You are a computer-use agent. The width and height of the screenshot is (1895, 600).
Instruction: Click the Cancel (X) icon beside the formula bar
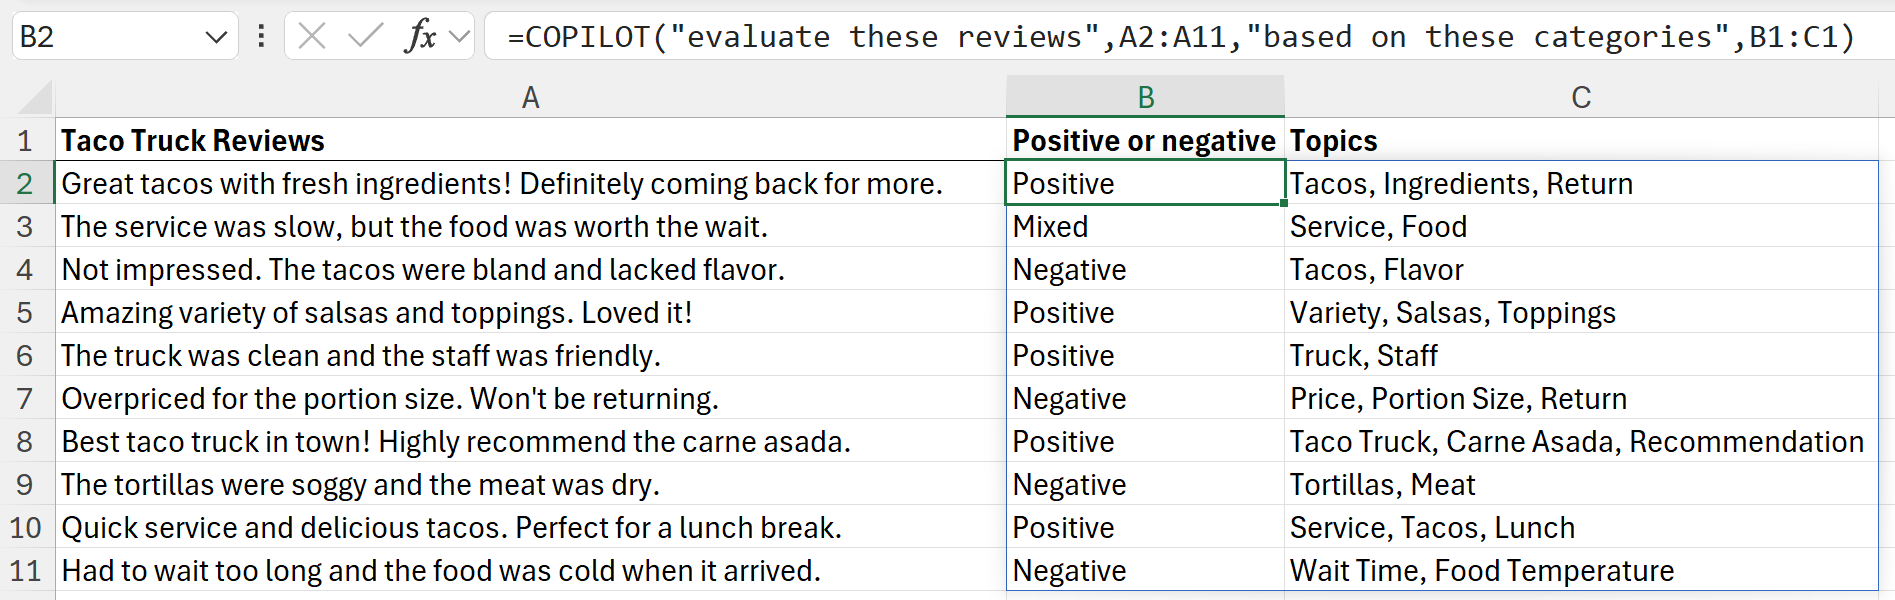310,36
